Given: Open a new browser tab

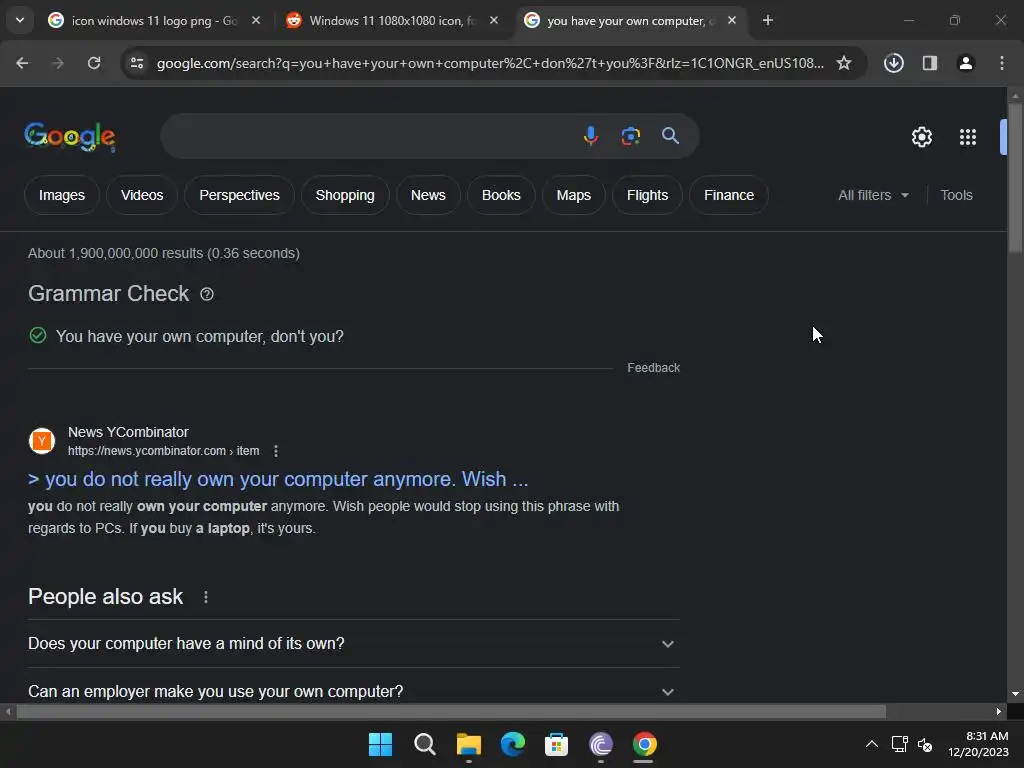Looking at the screenshot, I should [768, 21].
